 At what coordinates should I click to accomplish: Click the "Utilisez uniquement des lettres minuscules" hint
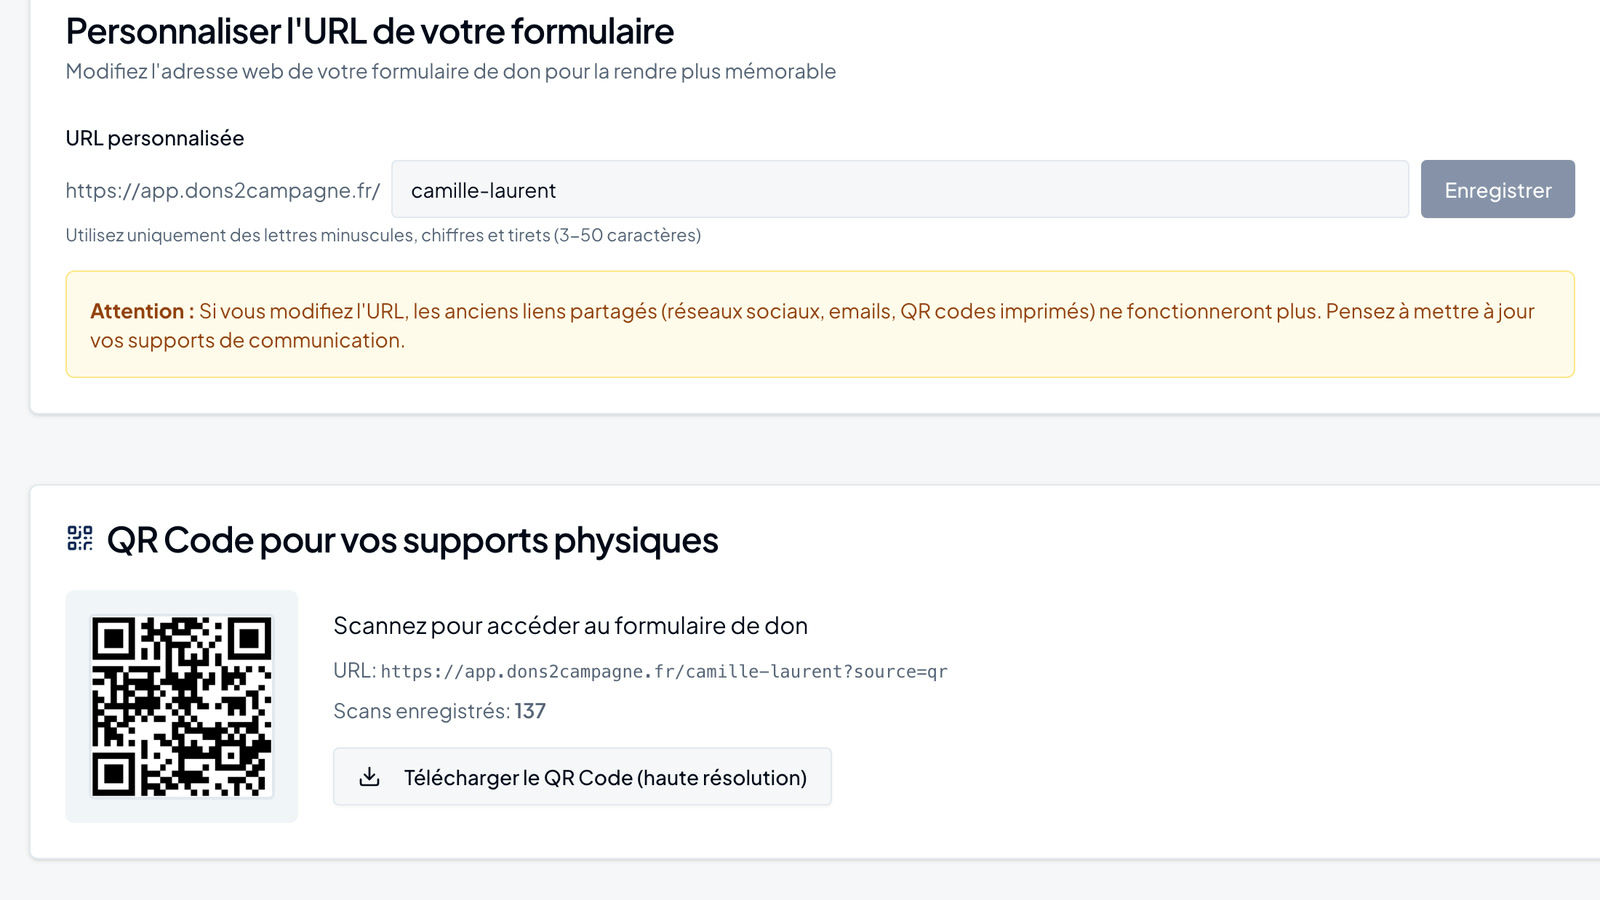(x=383, y=235)
